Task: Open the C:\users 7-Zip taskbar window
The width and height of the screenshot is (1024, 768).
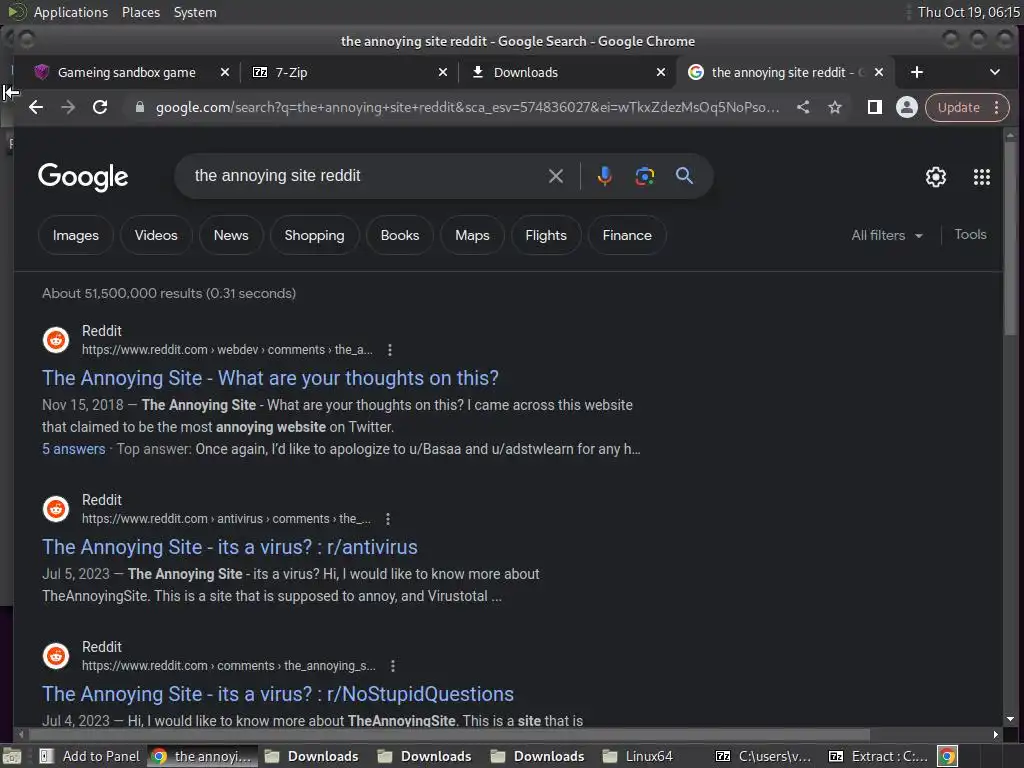Action: point(765,756)
